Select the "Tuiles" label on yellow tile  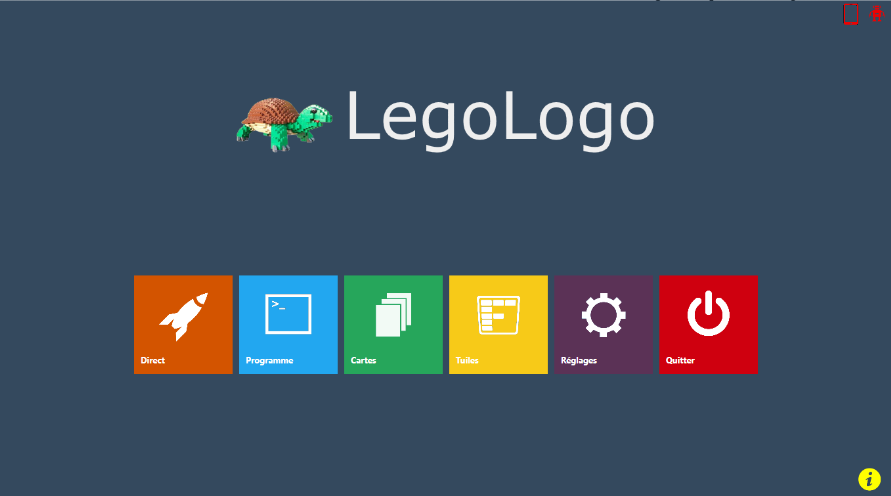tap(467, 360)
